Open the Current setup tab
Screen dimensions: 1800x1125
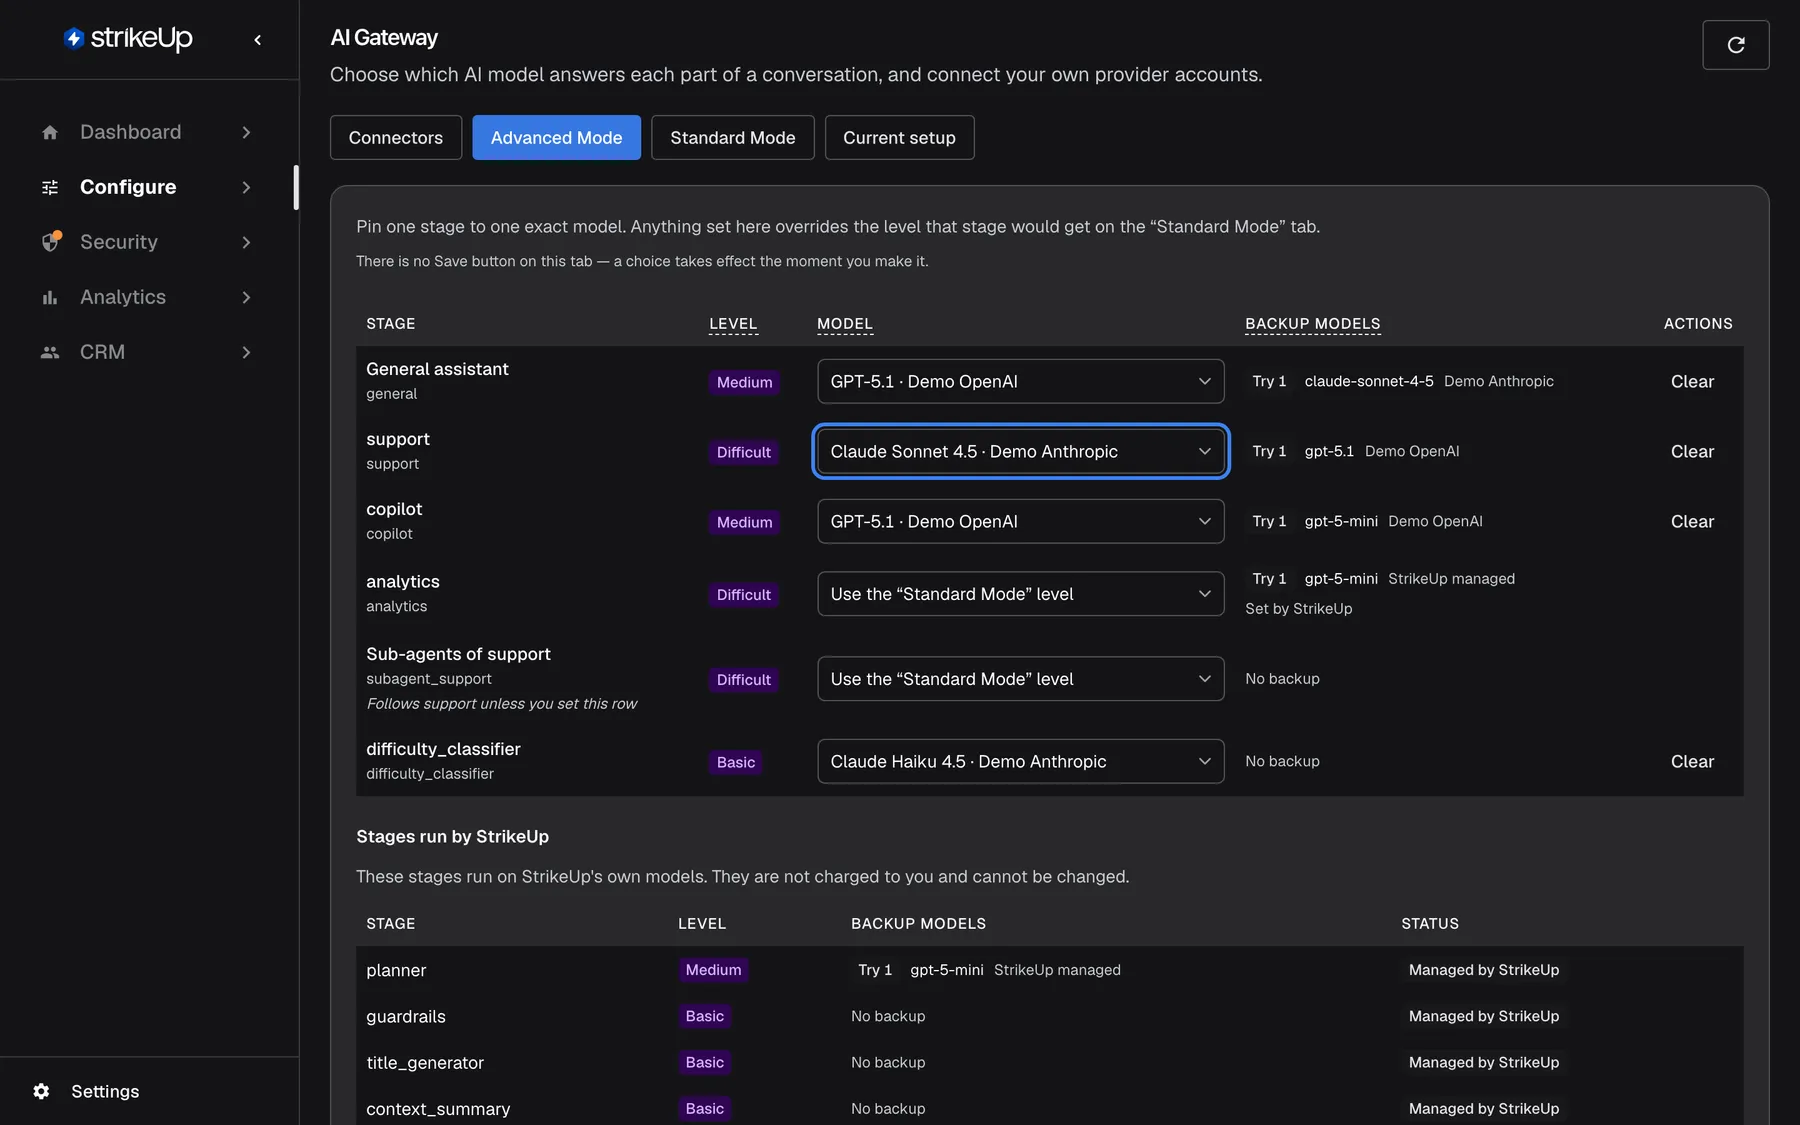[x=899, y=137]
